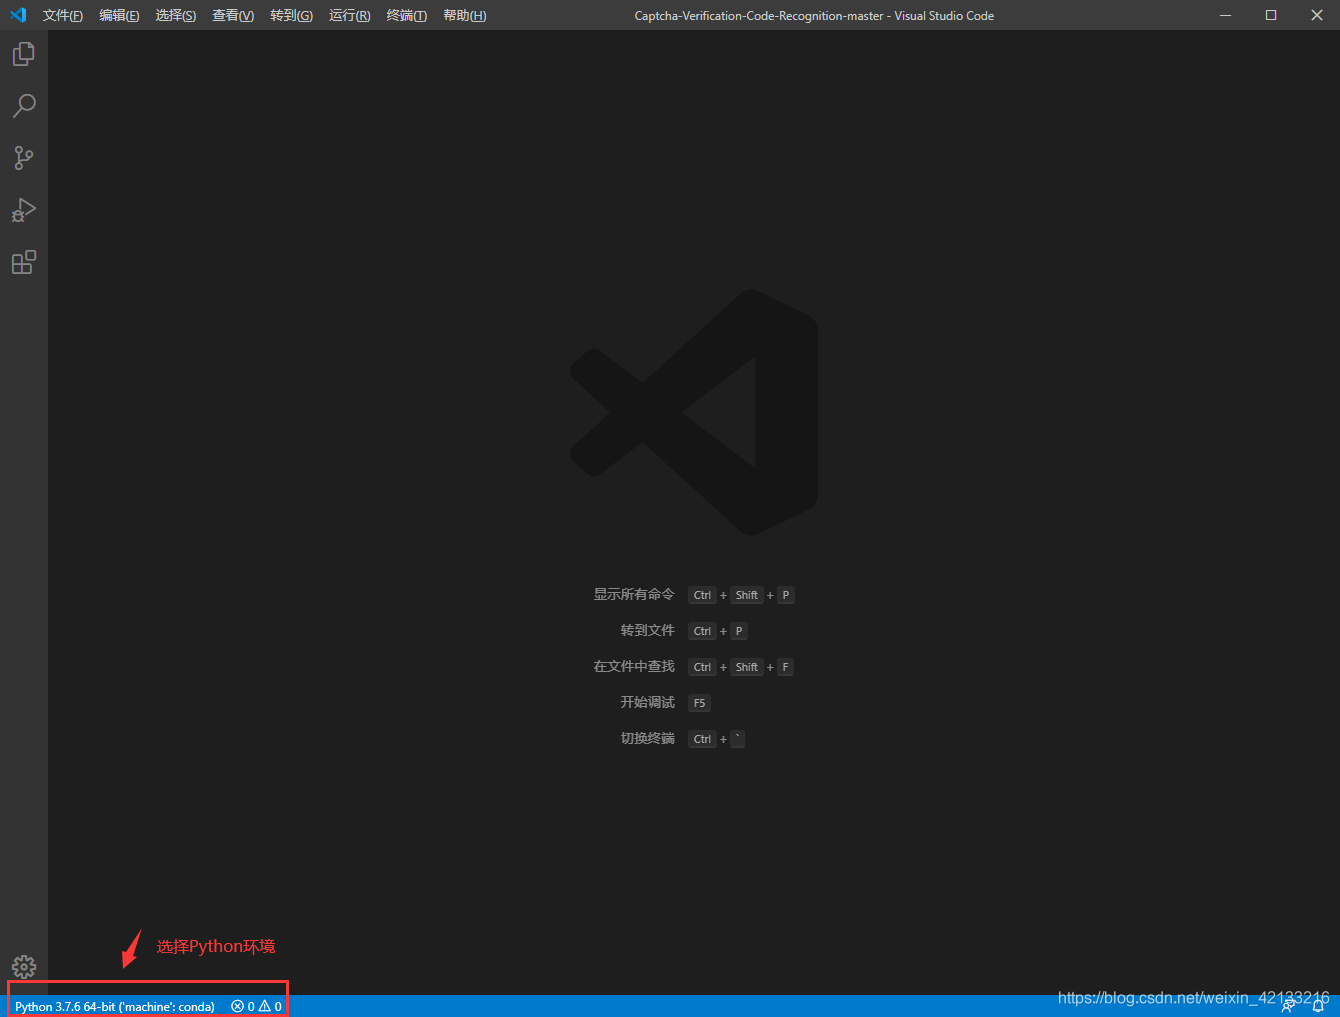Viewport: 1340px width, 1017px height.
Task: Select Python 3.7.6 interpreter in status bar
Action: 115,1006
